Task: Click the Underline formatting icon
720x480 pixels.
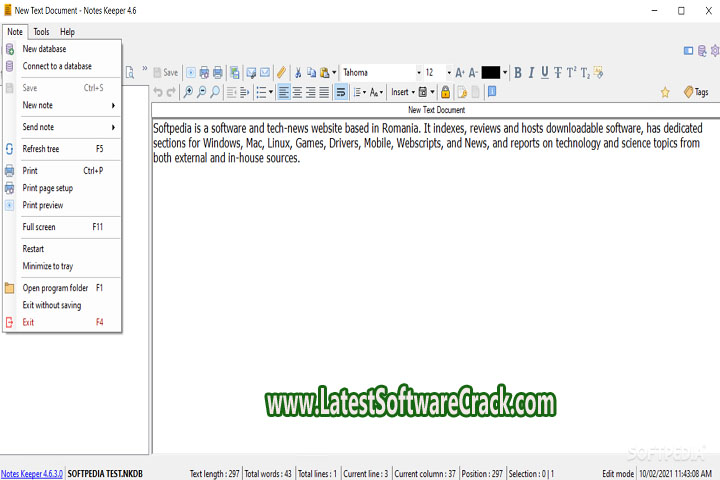Action: coord(545,72)
